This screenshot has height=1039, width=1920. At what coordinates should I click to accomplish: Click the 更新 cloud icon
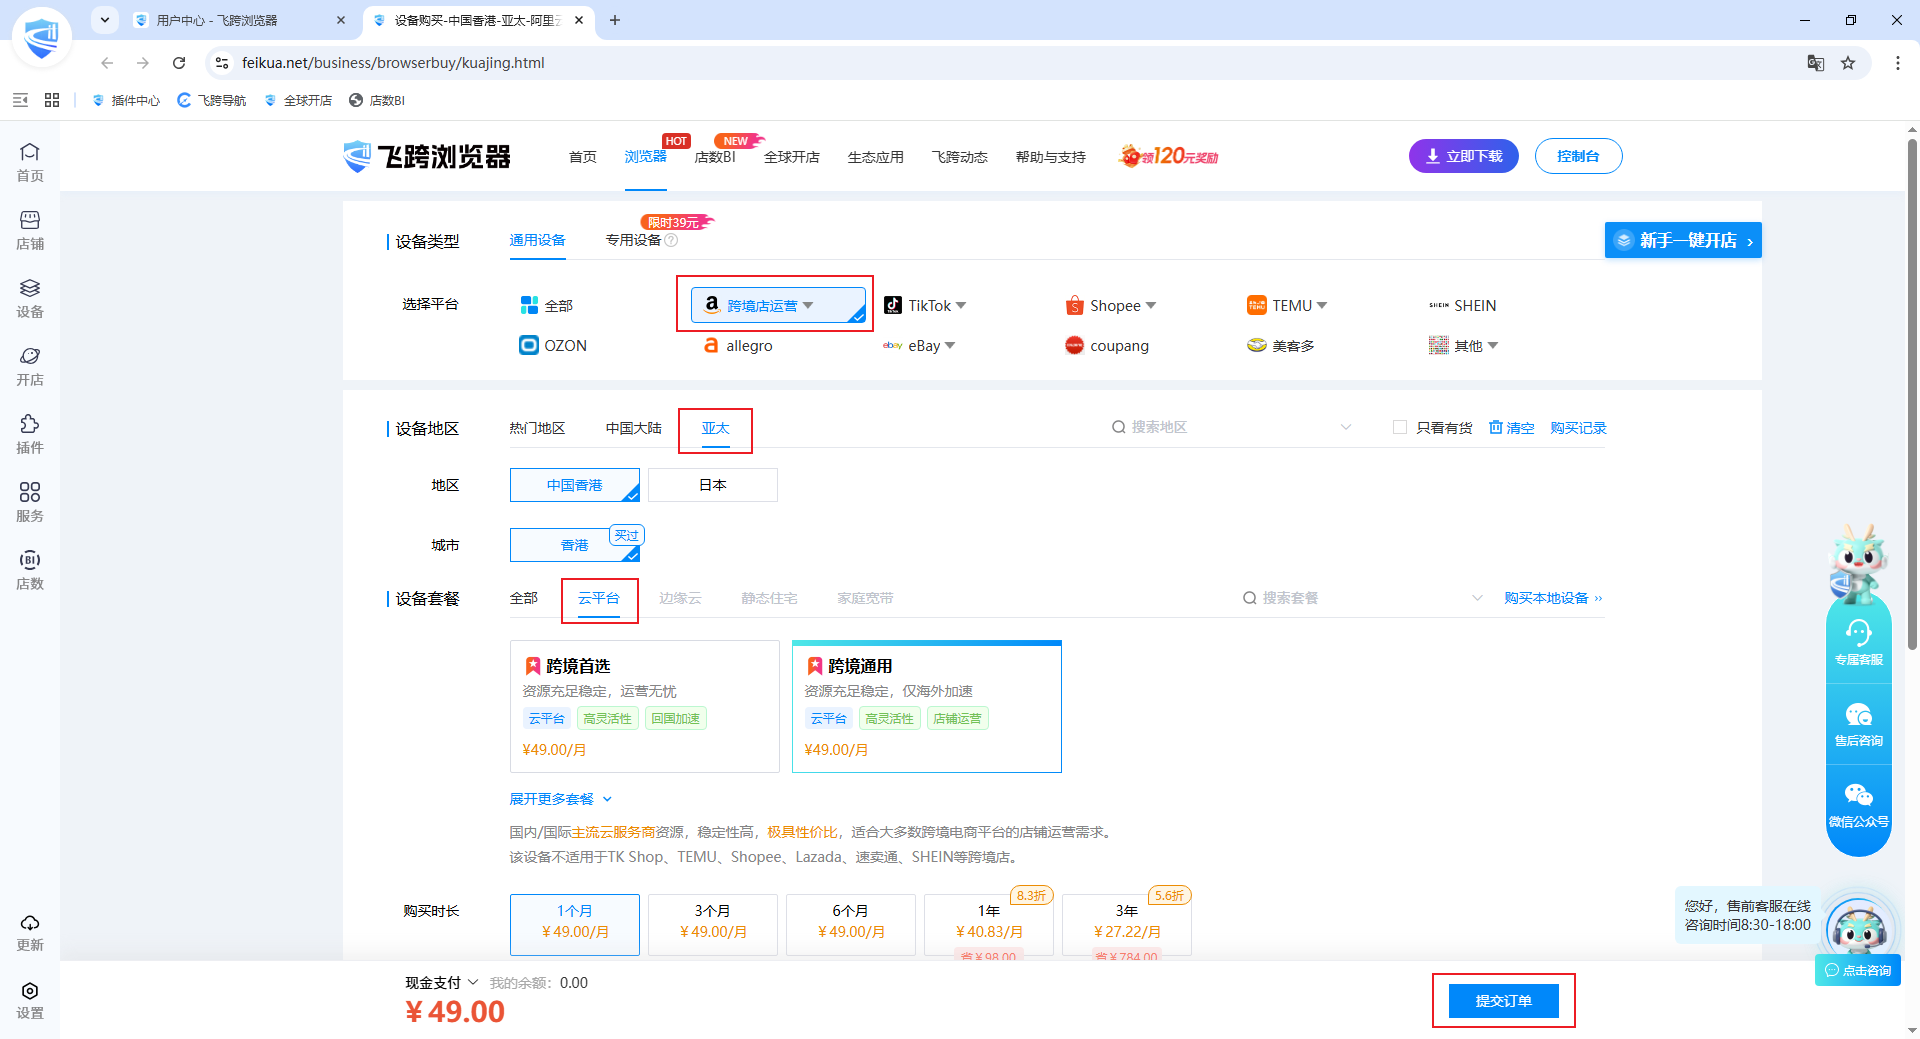tap(30, 931)
